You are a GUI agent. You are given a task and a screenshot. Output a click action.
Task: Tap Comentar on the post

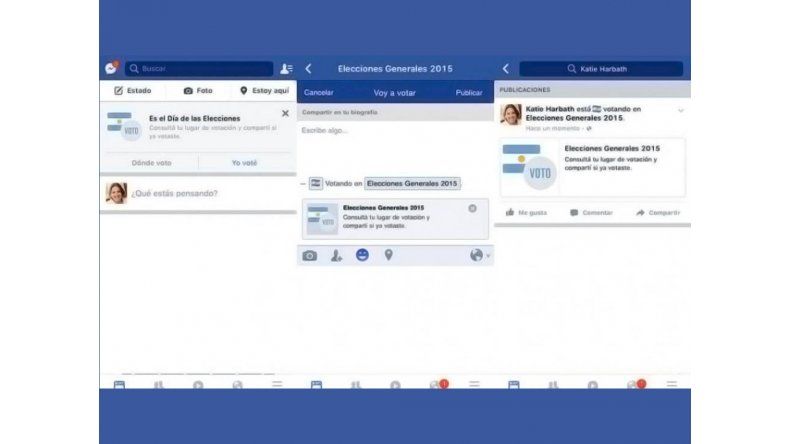591,213
